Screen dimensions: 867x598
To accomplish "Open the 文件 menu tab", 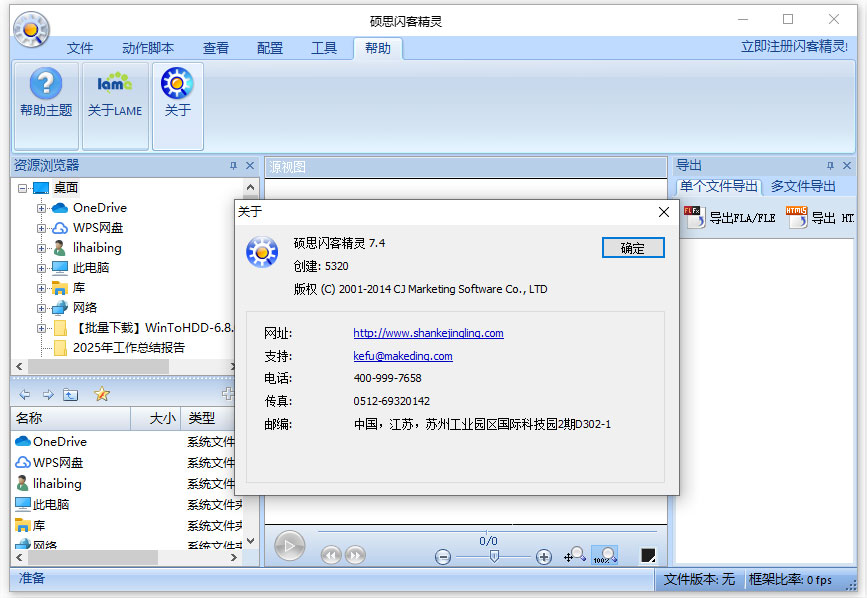I will pyautogui.click(x=80, y=49).
